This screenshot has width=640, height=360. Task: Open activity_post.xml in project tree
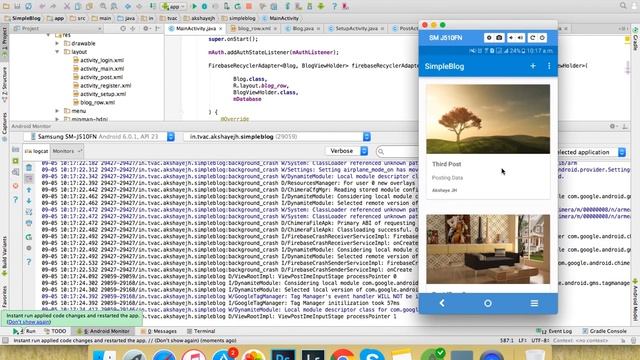pyautogui.click(x=101, y=77)
